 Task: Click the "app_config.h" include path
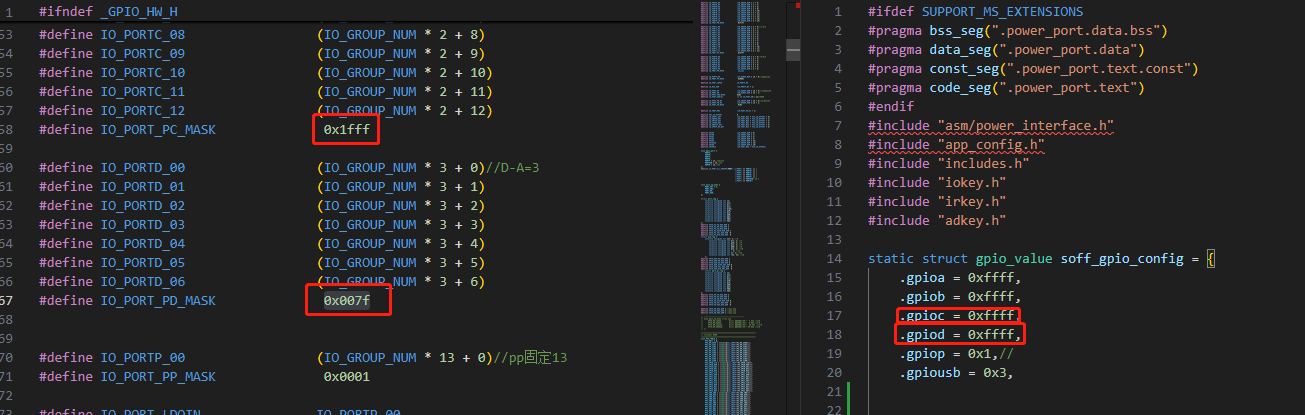991,145
